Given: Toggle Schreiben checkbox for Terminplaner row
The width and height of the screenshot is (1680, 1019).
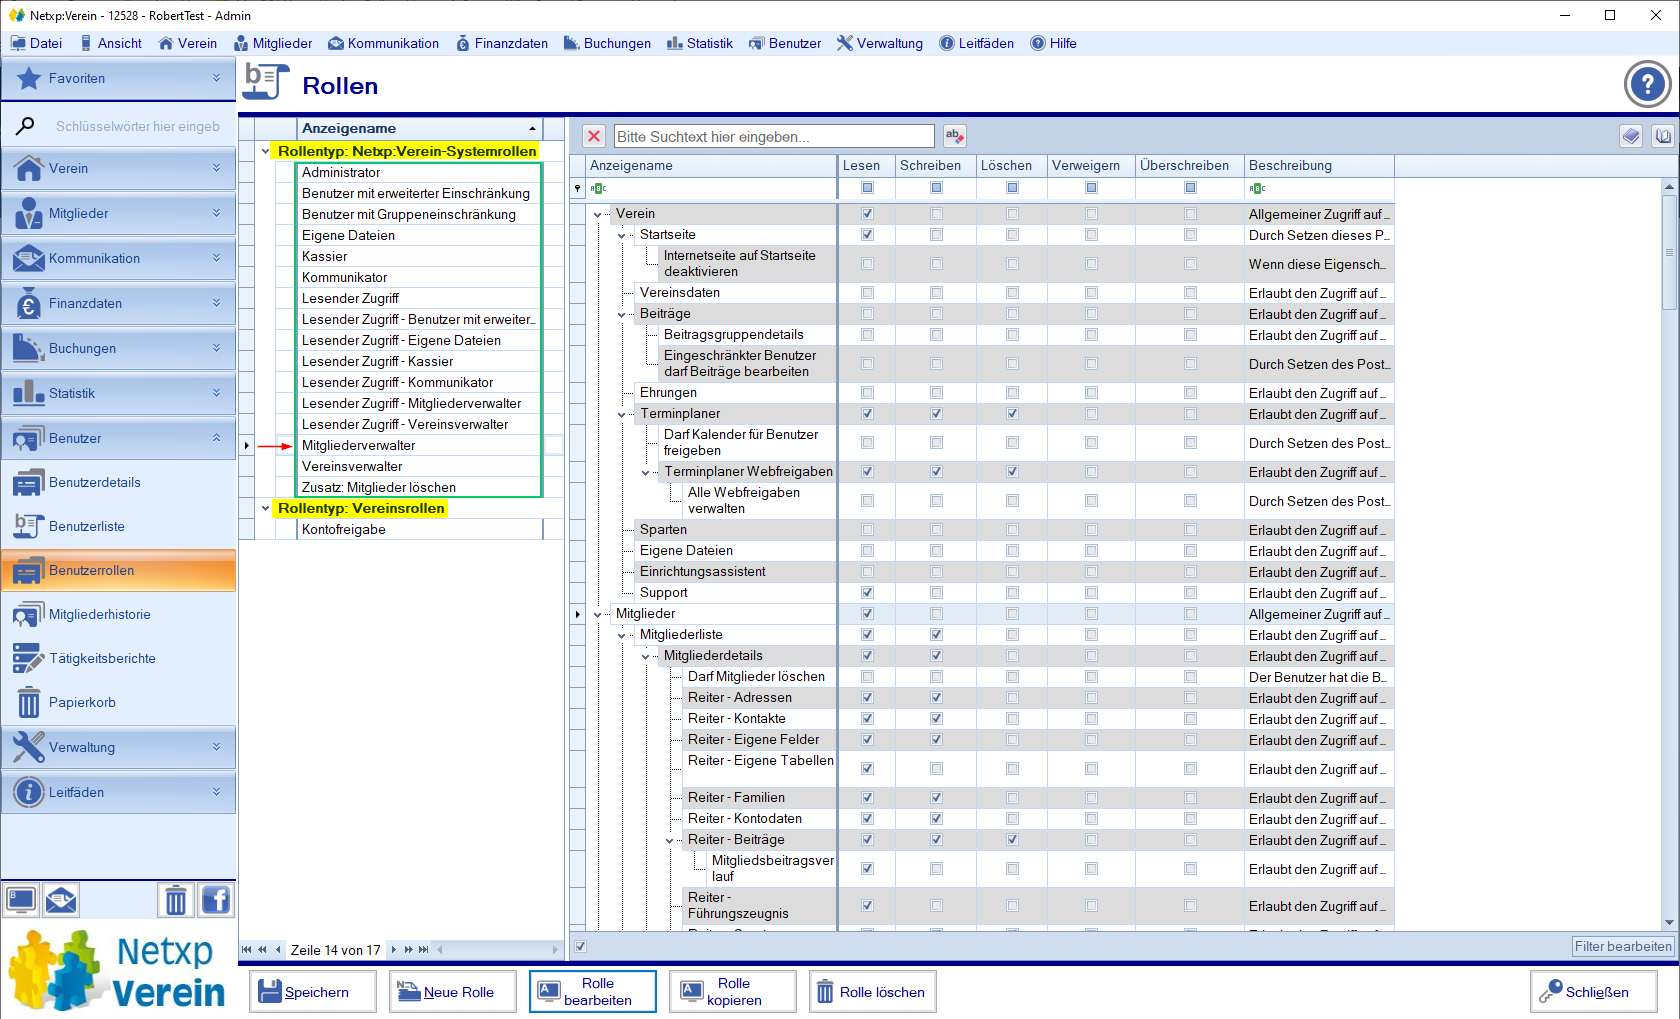Looking at the screenshot, I should click(936, 414).
